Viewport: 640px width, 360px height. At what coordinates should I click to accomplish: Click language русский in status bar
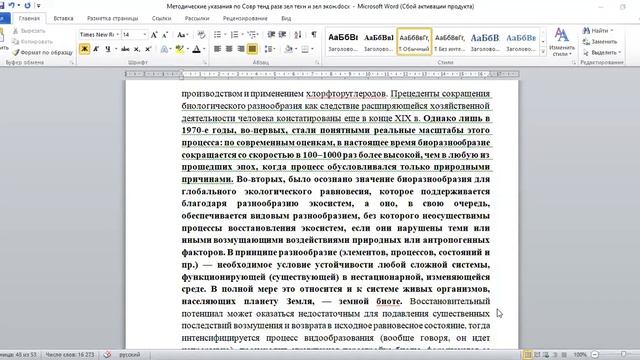coord(129,355)
